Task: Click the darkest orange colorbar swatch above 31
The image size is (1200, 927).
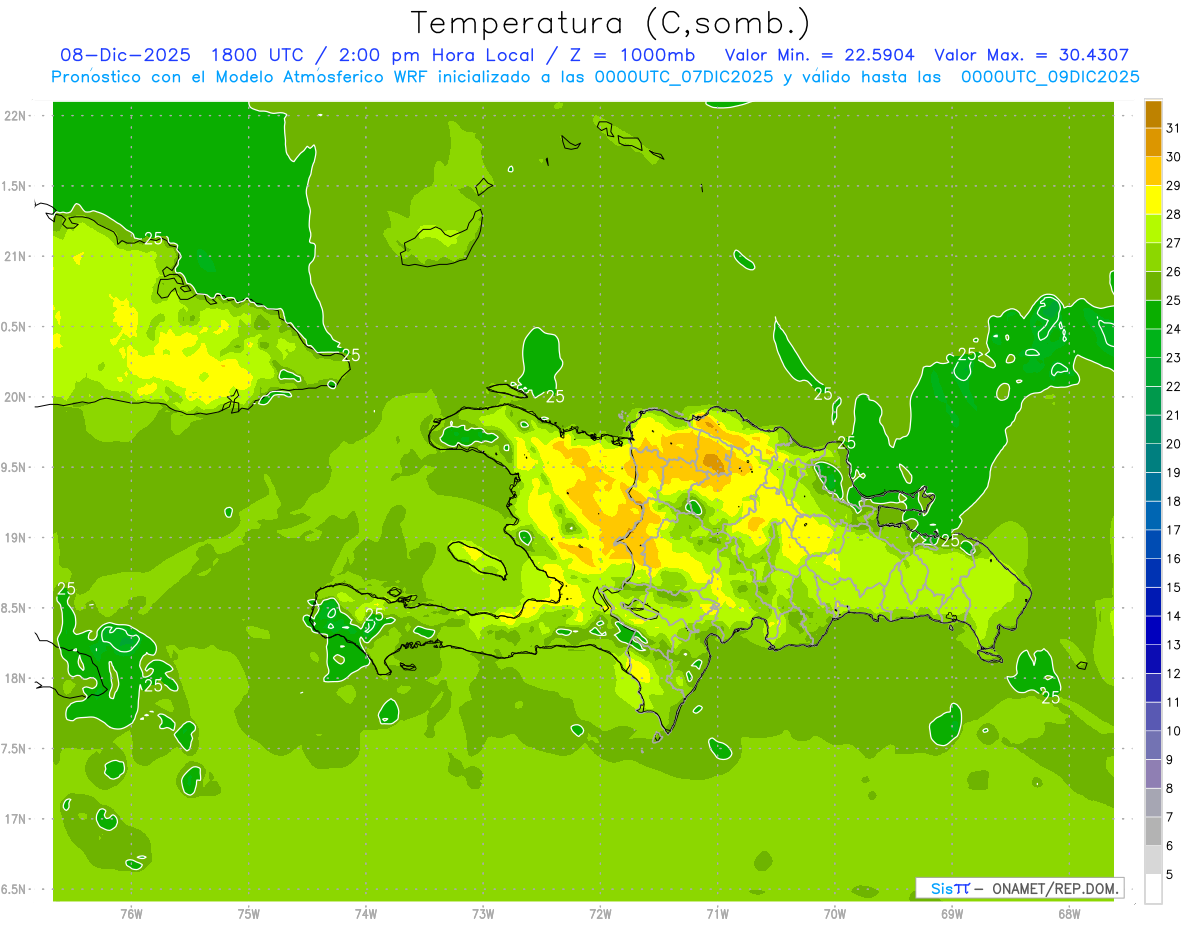Action: coord(1153,114)
